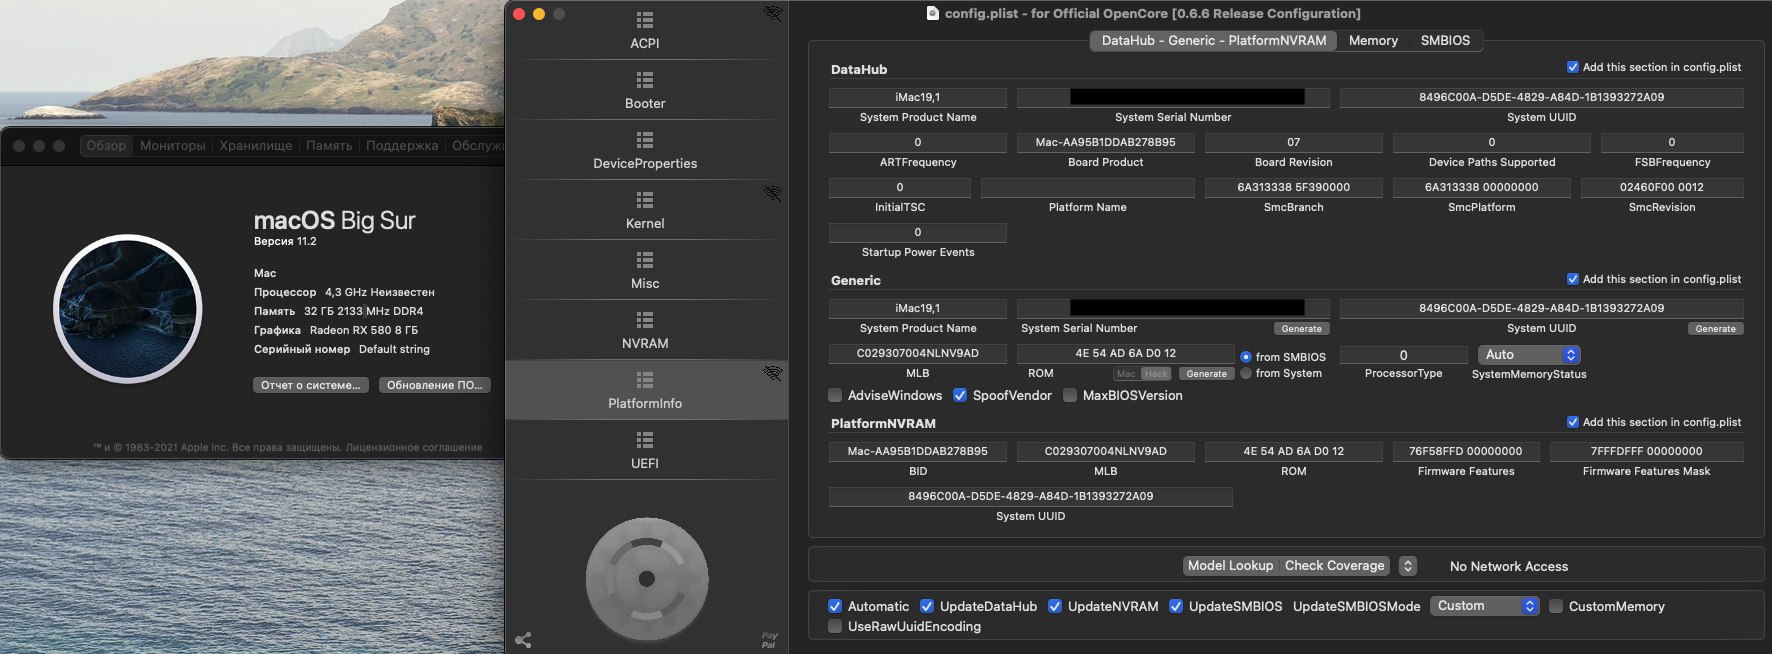Viewport: 1772px width, 654px height.
Task: Select Обзор tab in About This Mac
Action: click(106, 146)
